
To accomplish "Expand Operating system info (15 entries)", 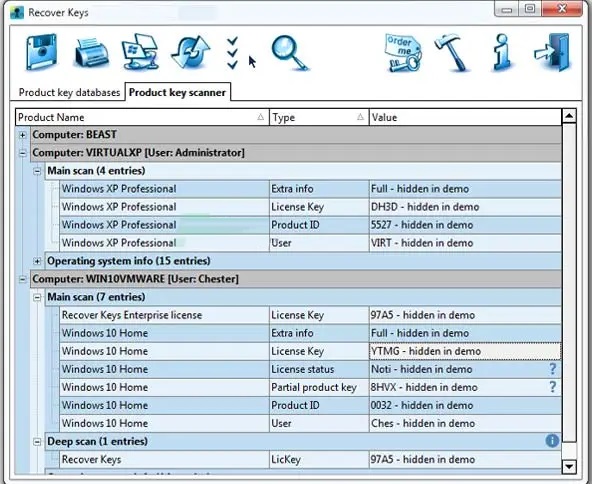I will (37, 261).
